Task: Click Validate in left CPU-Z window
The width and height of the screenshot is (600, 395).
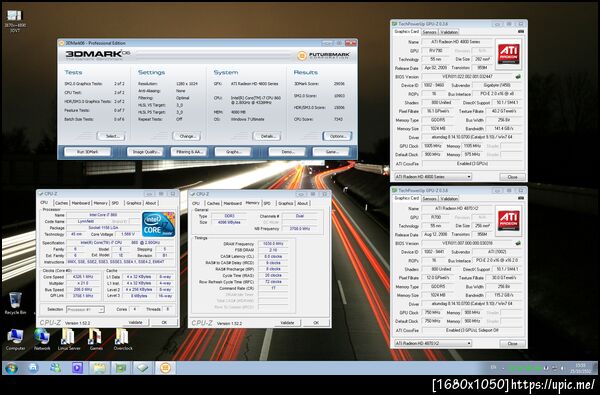Action: coord(135,322)
